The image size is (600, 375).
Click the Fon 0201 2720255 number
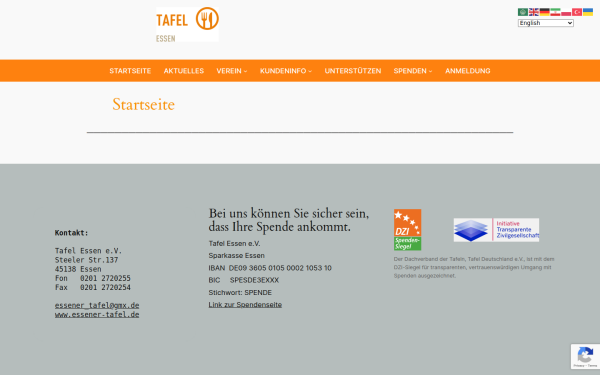(93, 278)
